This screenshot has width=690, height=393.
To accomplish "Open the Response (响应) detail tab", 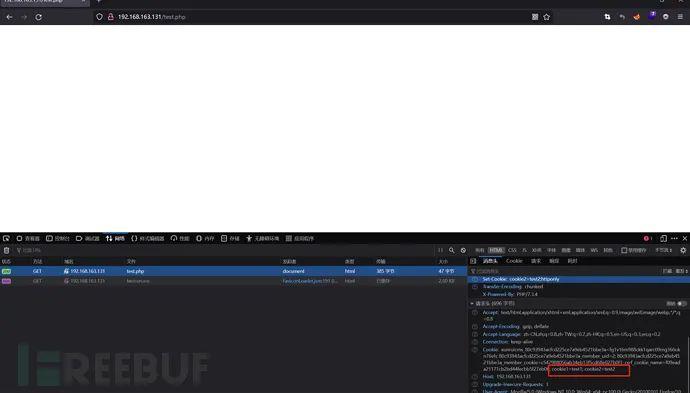I will [554, 261].
